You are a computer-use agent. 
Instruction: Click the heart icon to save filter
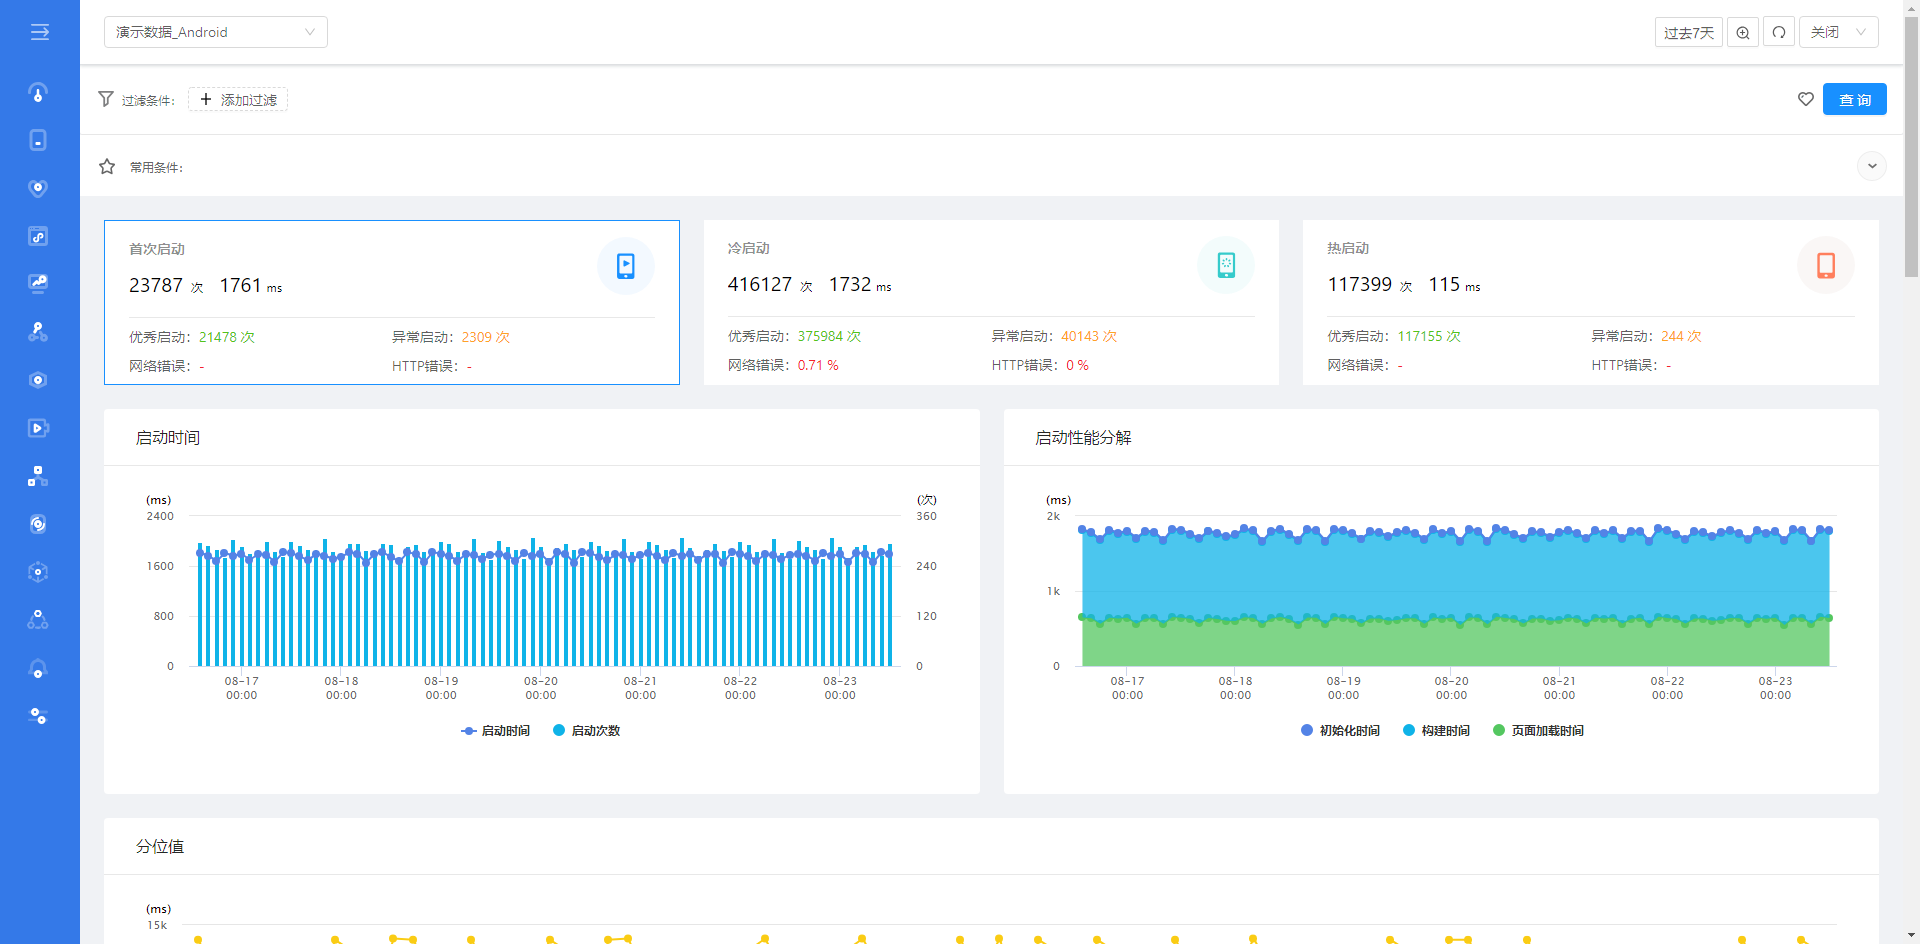(1806, 99)
